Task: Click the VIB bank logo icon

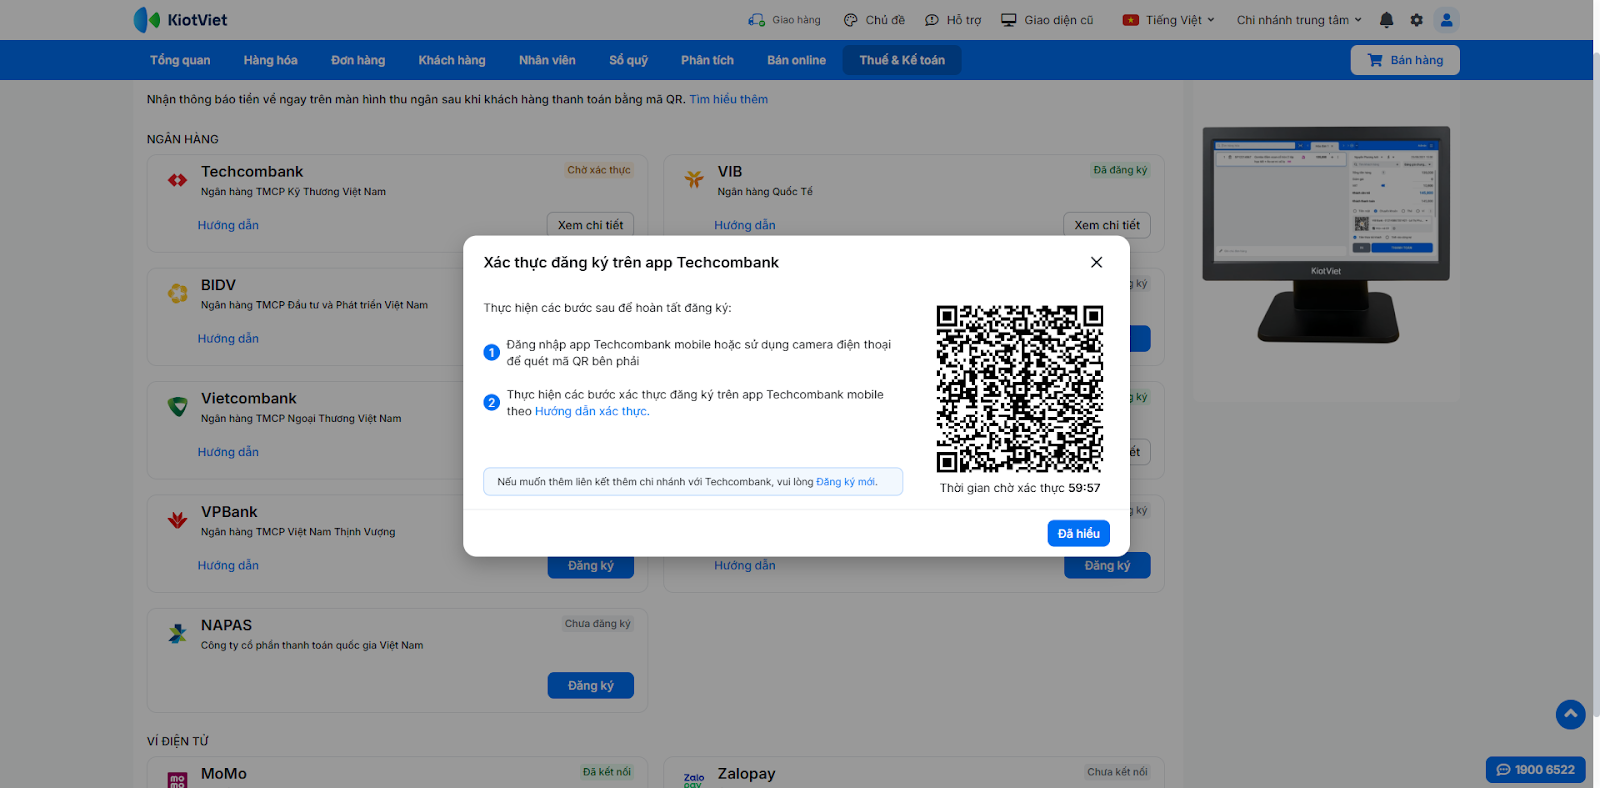Action: pyautogui.click(x=694, y=180)
